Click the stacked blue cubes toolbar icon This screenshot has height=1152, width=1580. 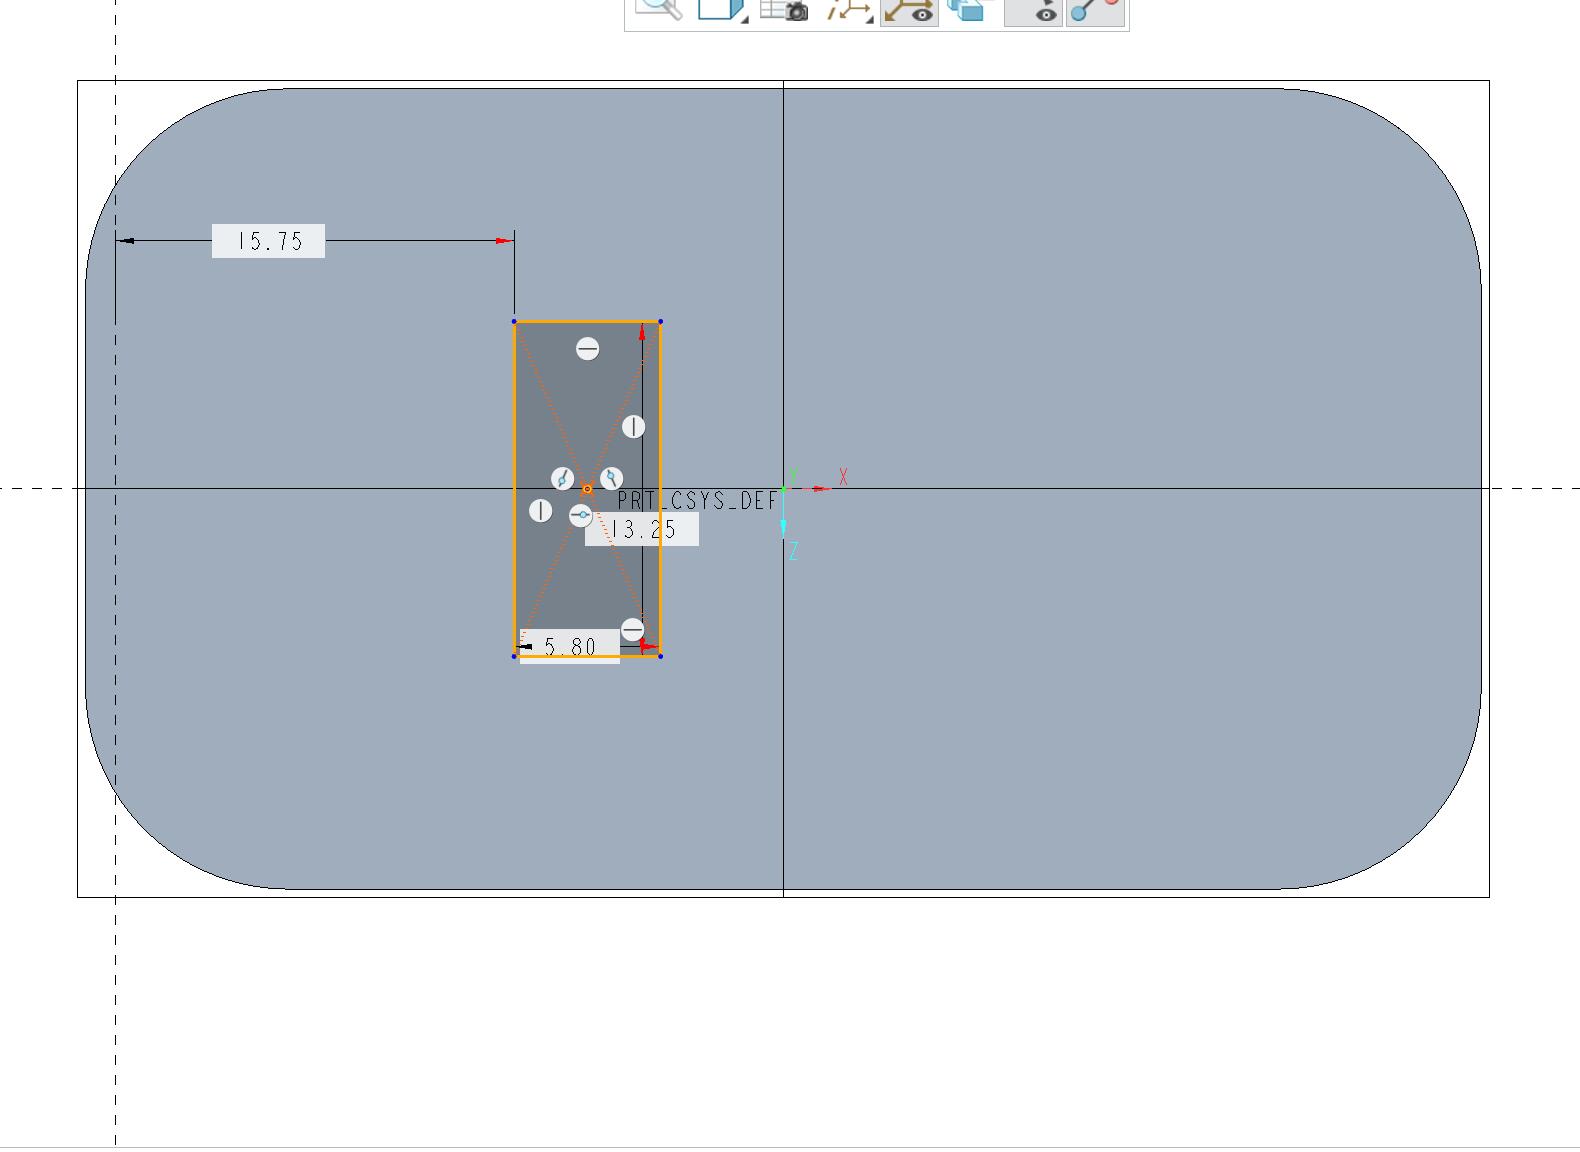pos(967,9)
